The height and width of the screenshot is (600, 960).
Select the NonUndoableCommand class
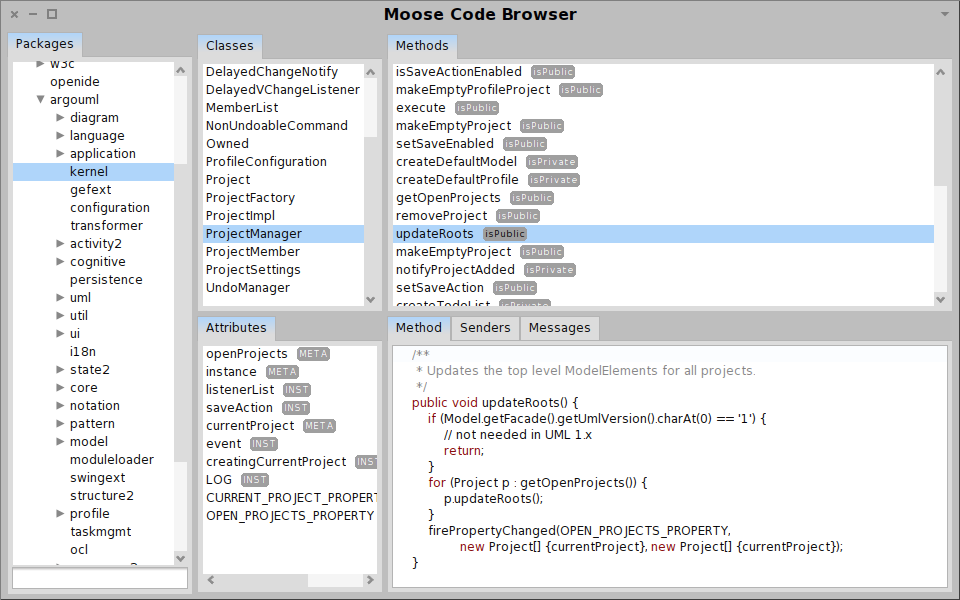277,126
